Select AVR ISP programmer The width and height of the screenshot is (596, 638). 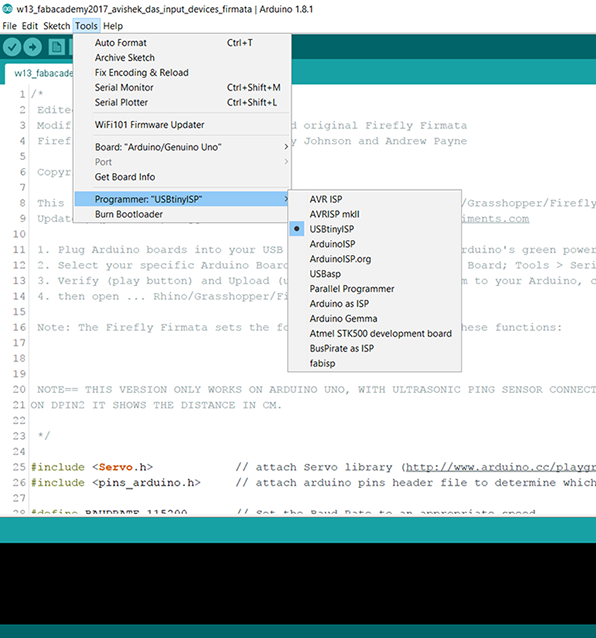[375, 199]
